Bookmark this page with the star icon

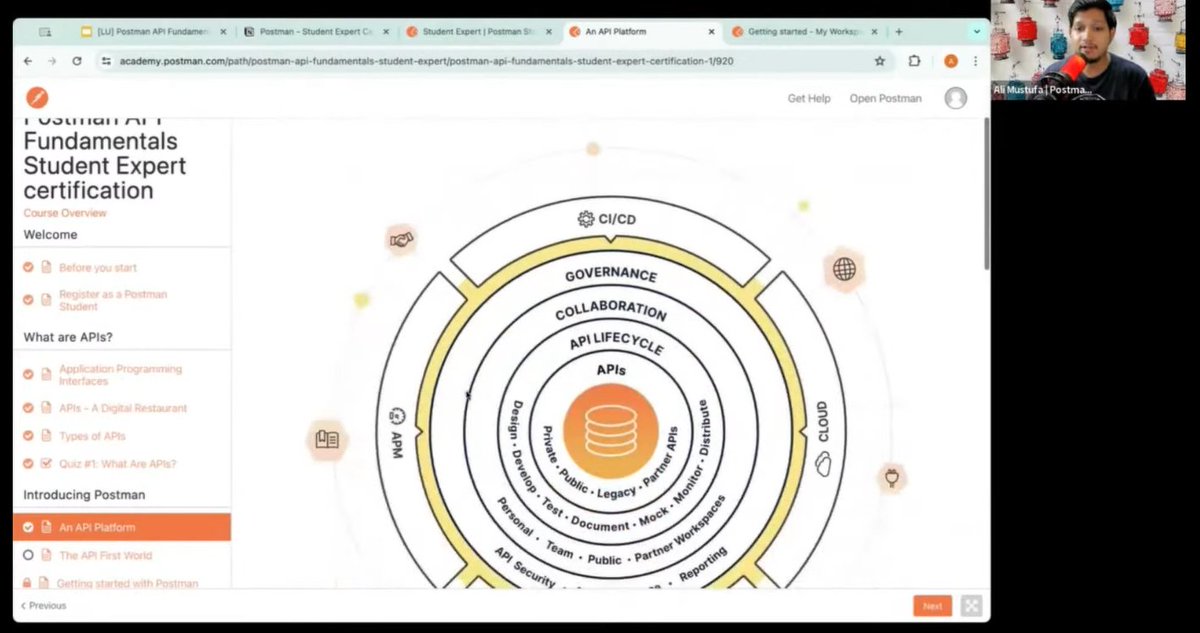click(880, 61)
